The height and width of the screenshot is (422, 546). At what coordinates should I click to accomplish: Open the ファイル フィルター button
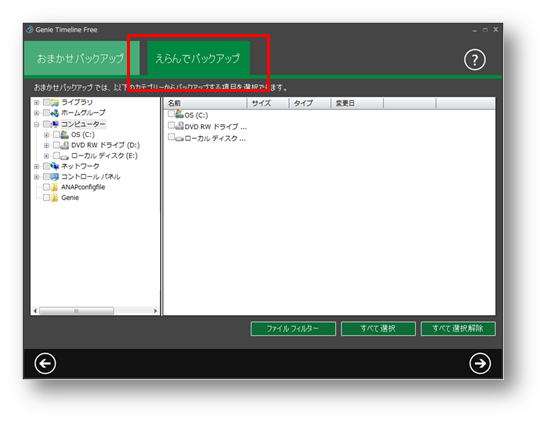tap(293, 328)
